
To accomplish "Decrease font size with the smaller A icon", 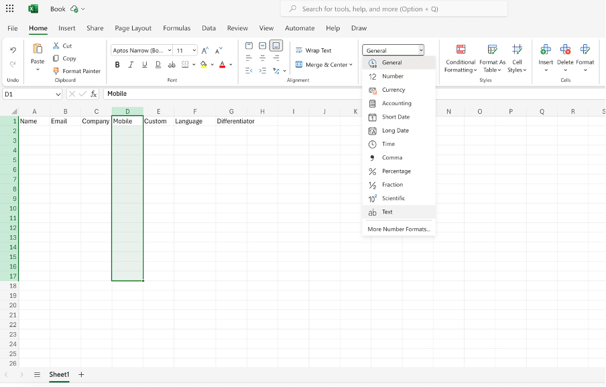I will [x=218, y=50].
